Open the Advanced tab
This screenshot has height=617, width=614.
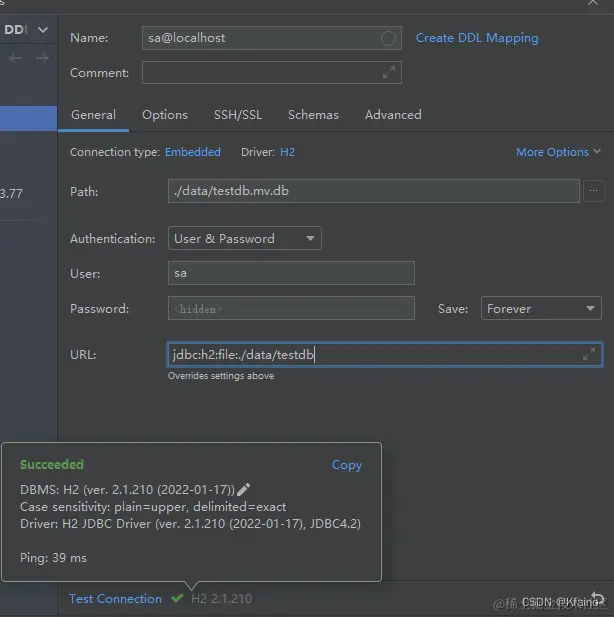[x=393, y=115]
